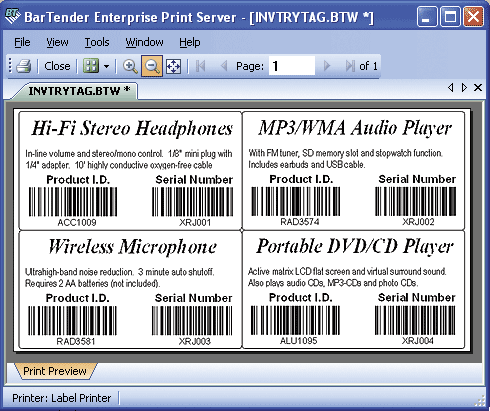Go to next page arrow
Image resolution: width=490 pixels, height=411 pixels.
click(327, 66)
